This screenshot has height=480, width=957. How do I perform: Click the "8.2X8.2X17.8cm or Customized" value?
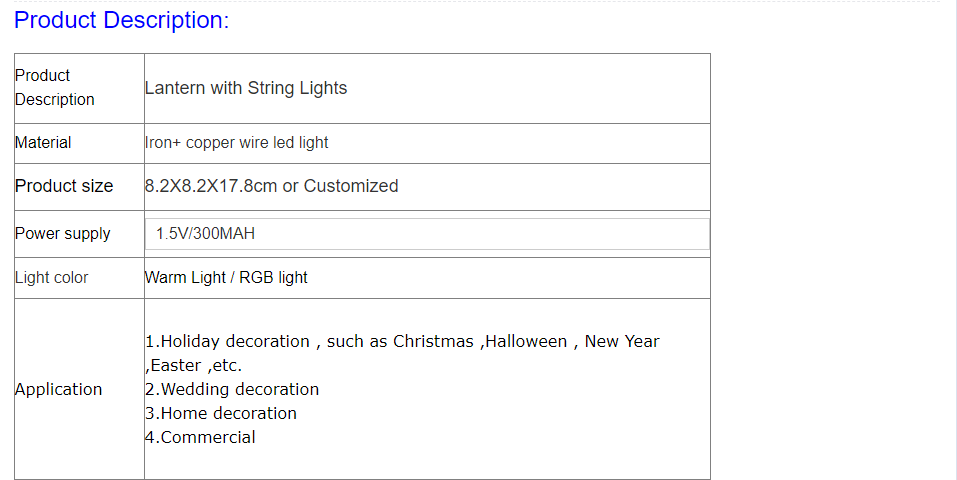click(272, 186)
